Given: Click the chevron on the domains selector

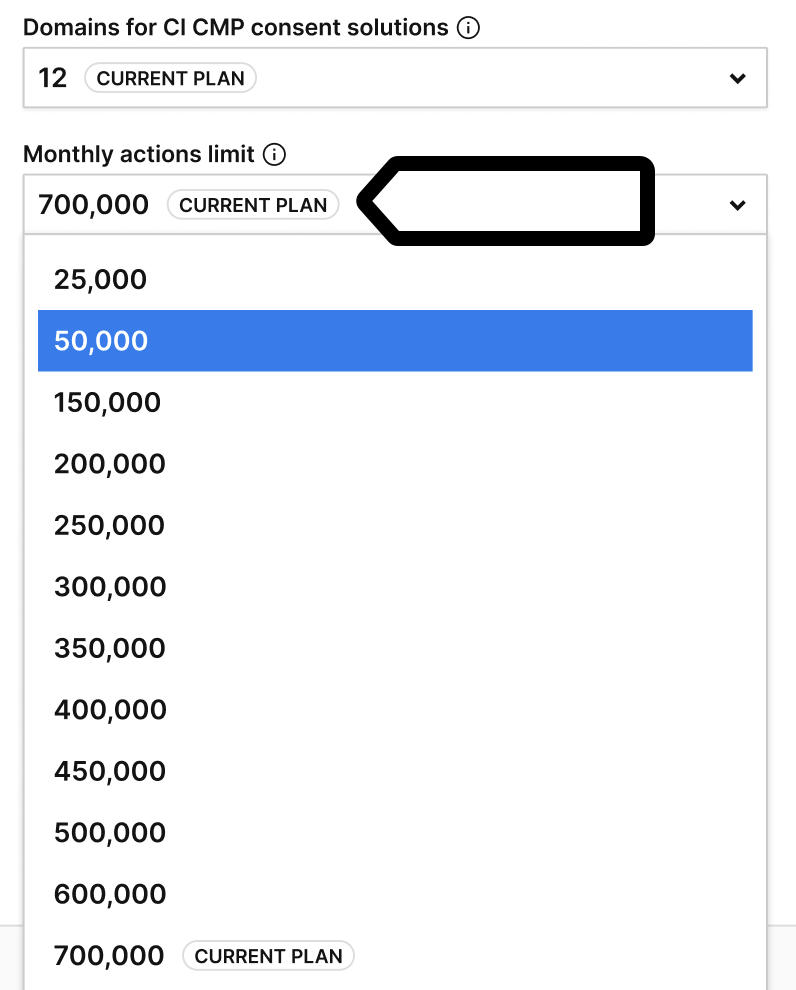Looking at the screenshot, I should 738,78.
